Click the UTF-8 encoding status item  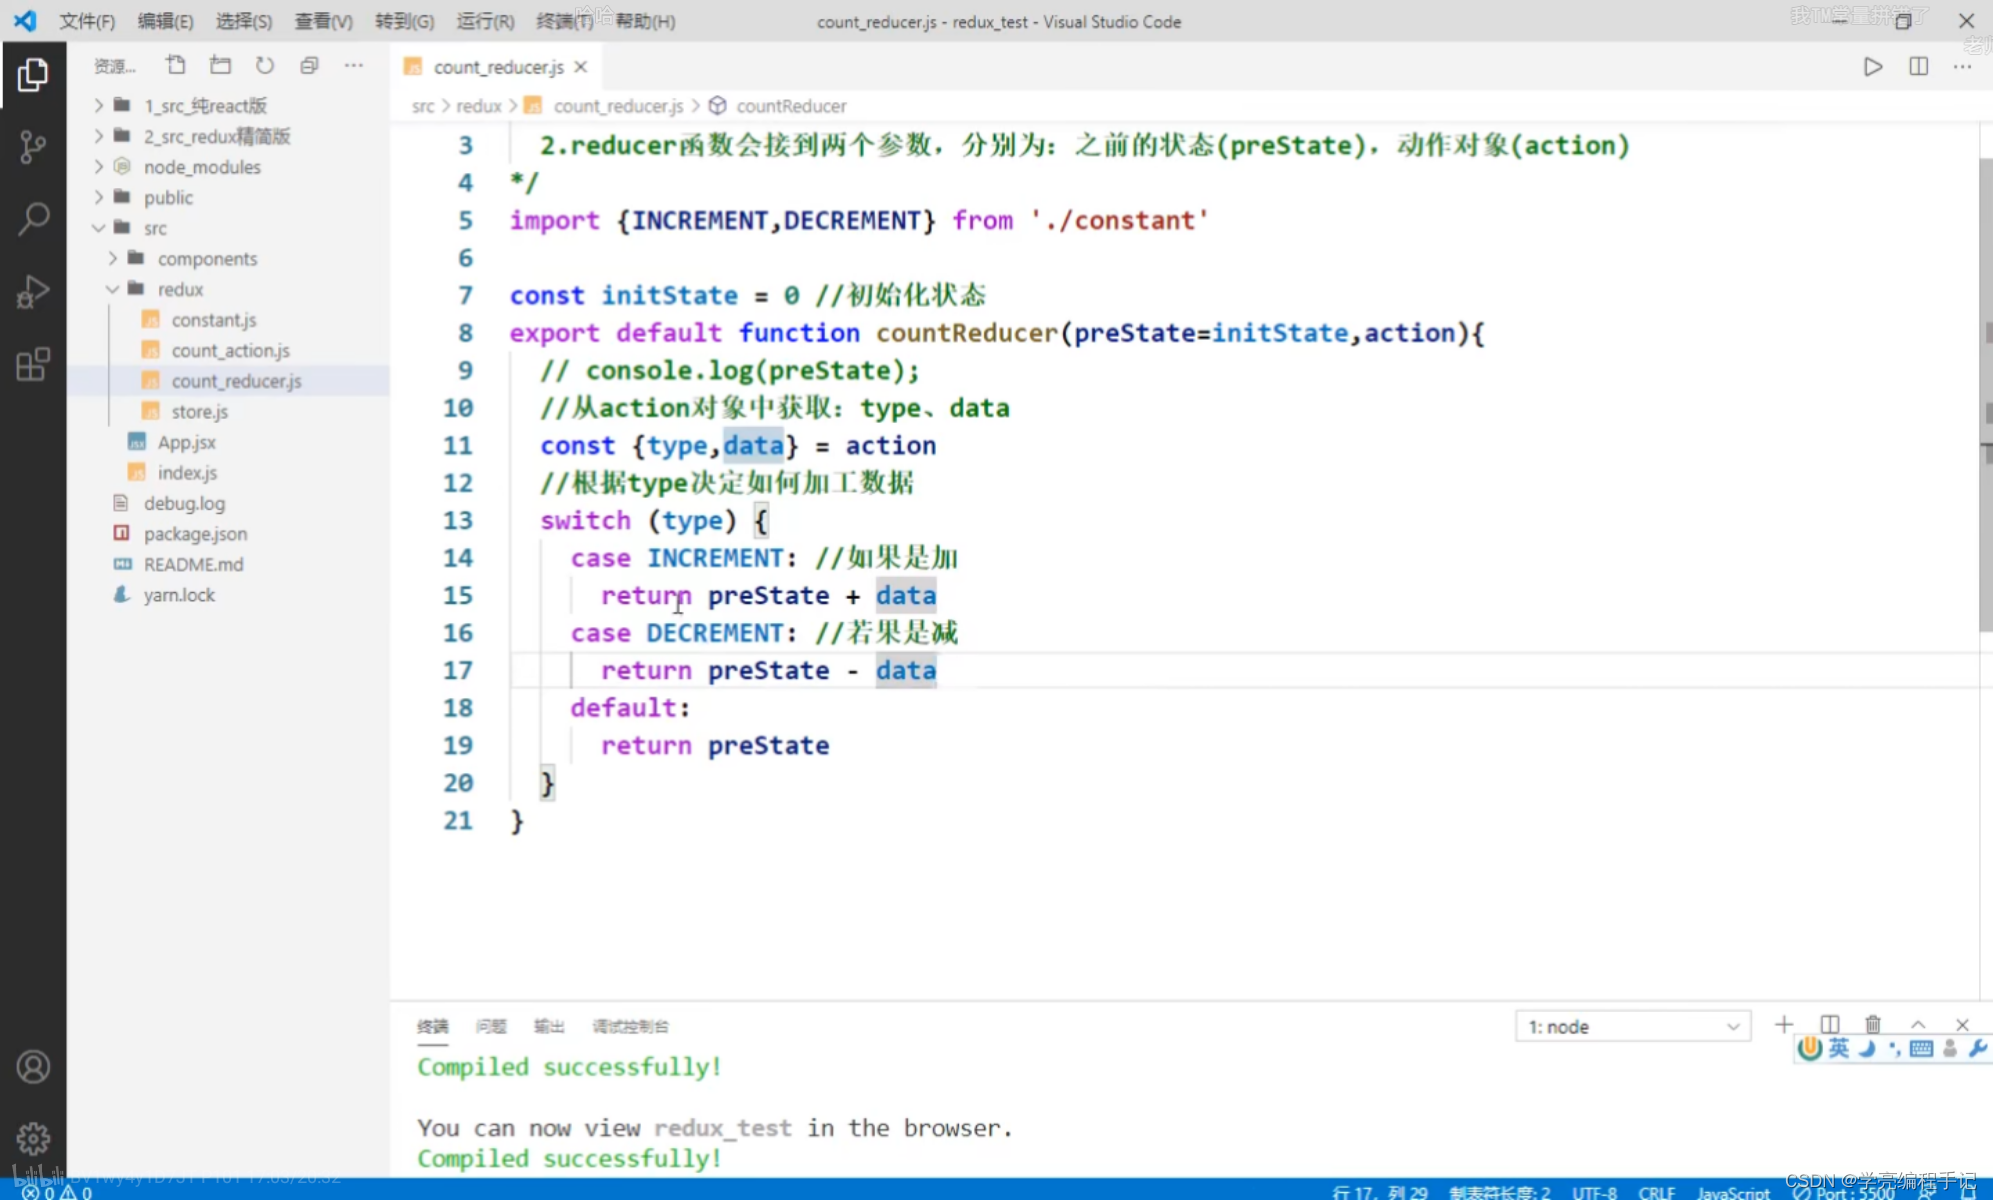1594,1192
